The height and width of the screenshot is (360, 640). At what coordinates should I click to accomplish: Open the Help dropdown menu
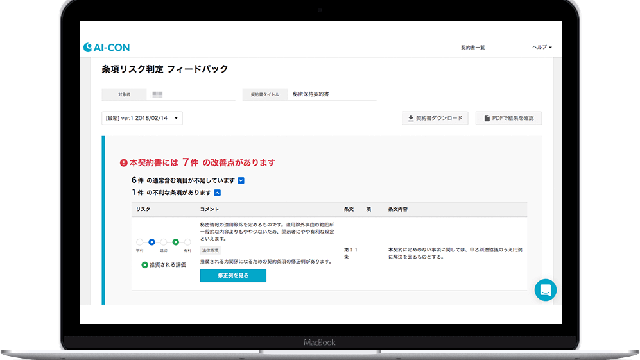tap(542, 47)
